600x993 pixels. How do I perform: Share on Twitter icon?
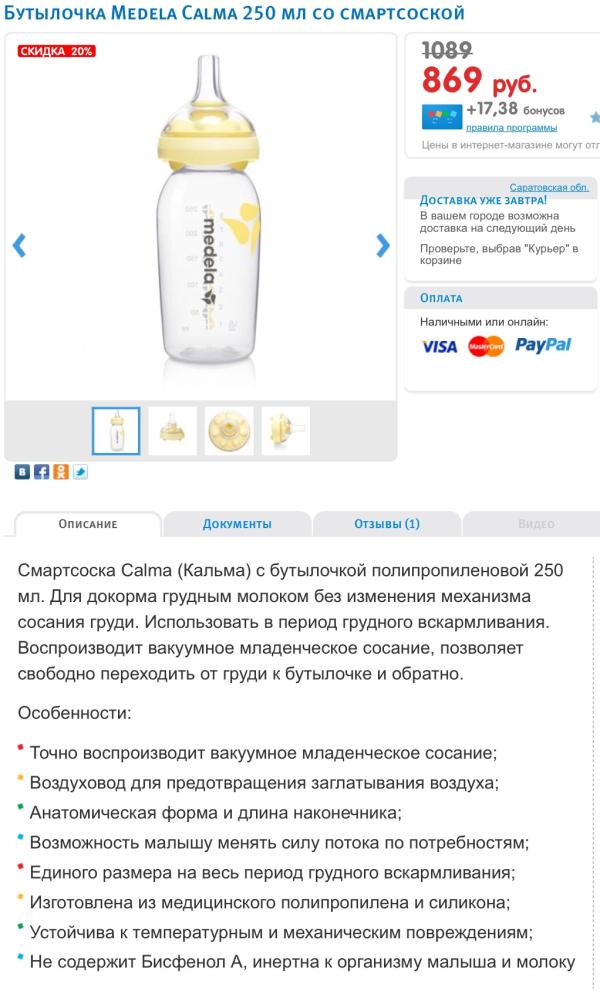click(x=80, y=472)
